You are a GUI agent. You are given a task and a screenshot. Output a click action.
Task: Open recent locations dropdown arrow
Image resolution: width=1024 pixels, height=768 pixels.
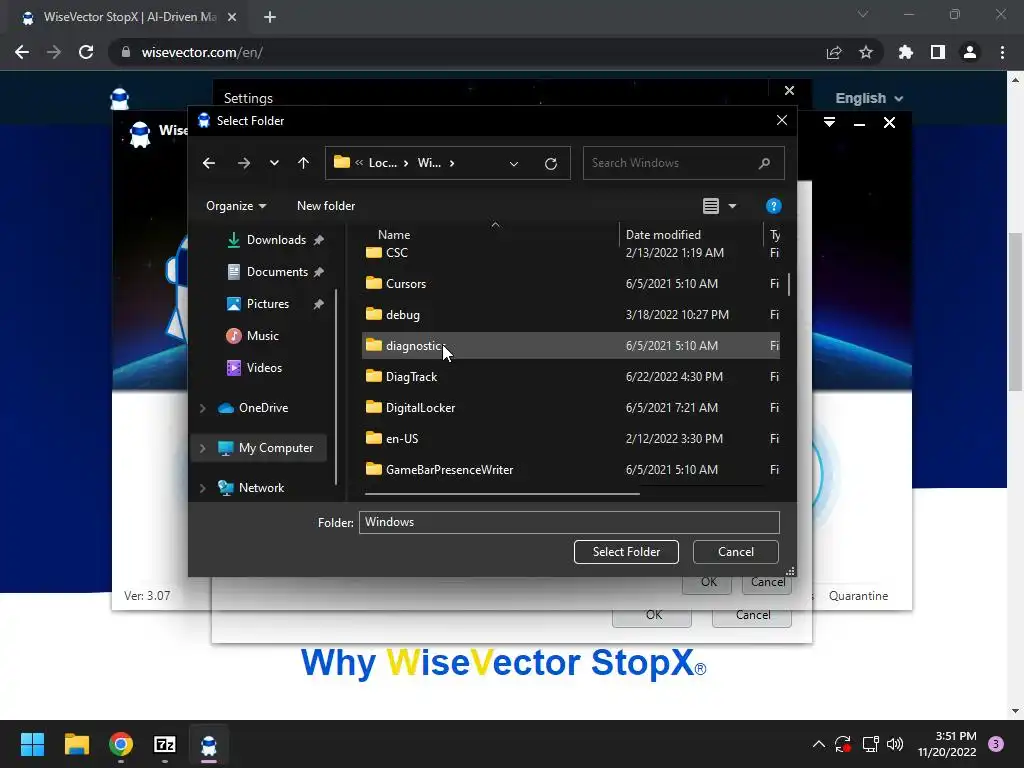tap(274, 163)
